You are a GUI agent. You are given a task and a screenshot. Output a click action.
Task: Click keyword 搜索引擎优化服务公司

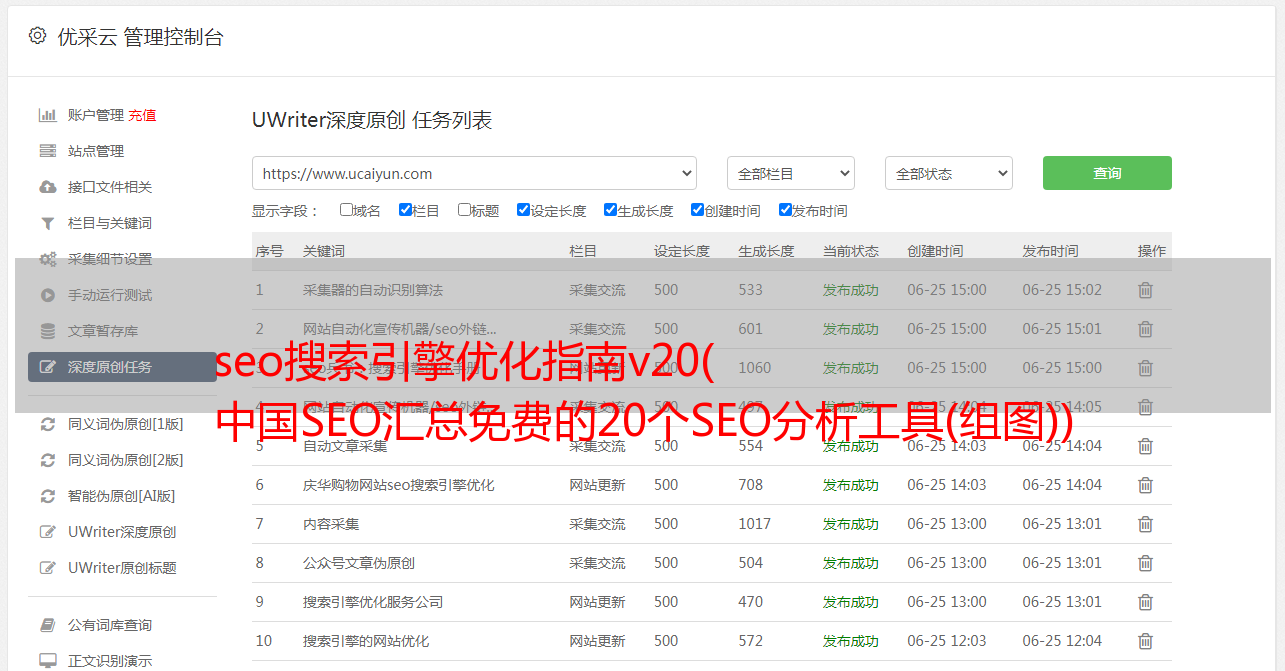(x=373, y=602)
